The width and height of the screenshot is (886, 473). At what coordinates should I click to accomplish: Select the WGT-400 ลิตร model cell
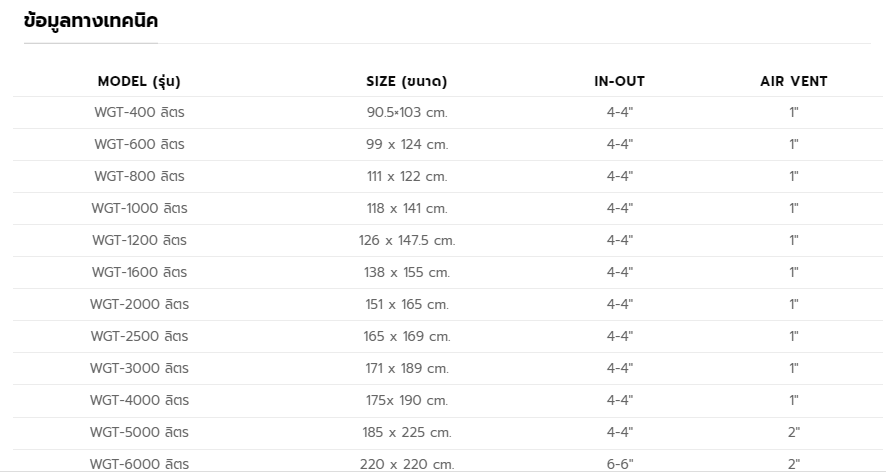tap(139, 112)
